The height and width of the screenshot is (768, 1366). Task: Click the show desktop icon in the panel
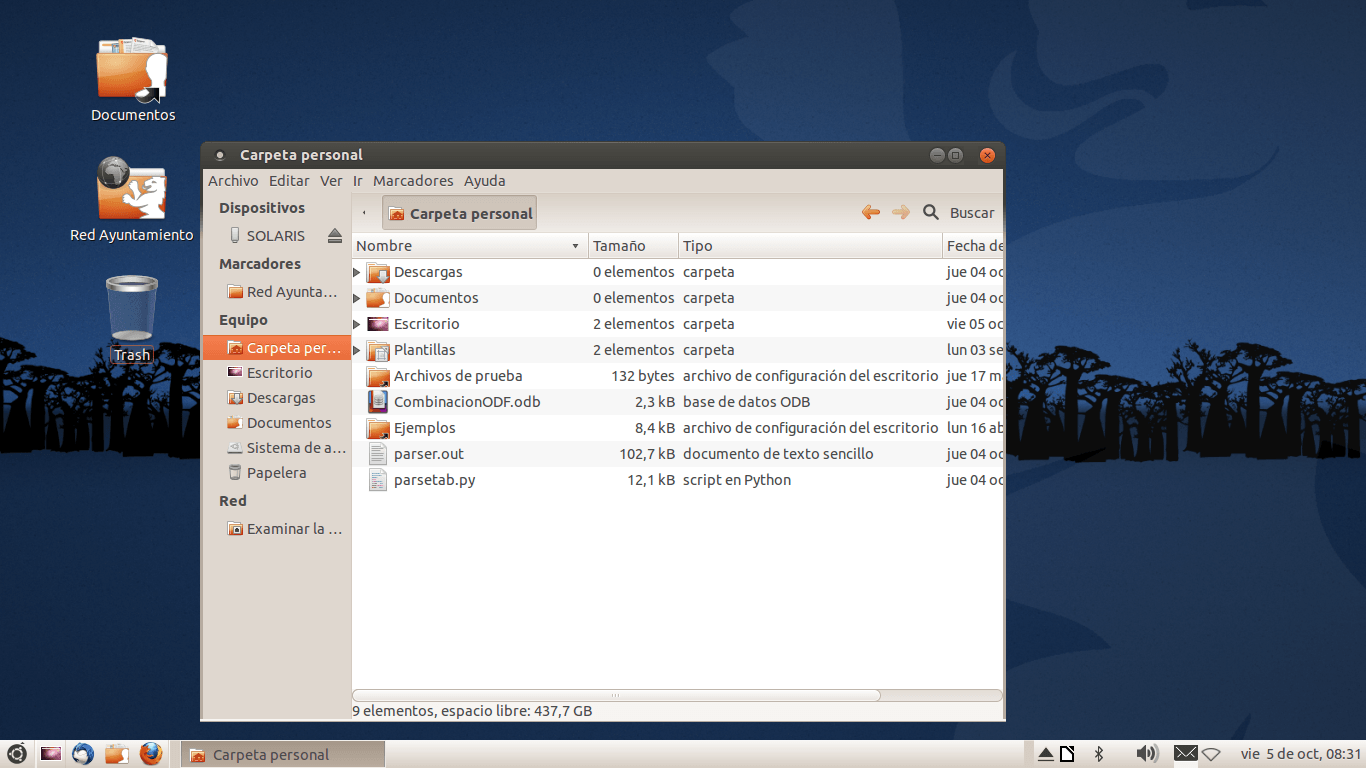point(51,754)
